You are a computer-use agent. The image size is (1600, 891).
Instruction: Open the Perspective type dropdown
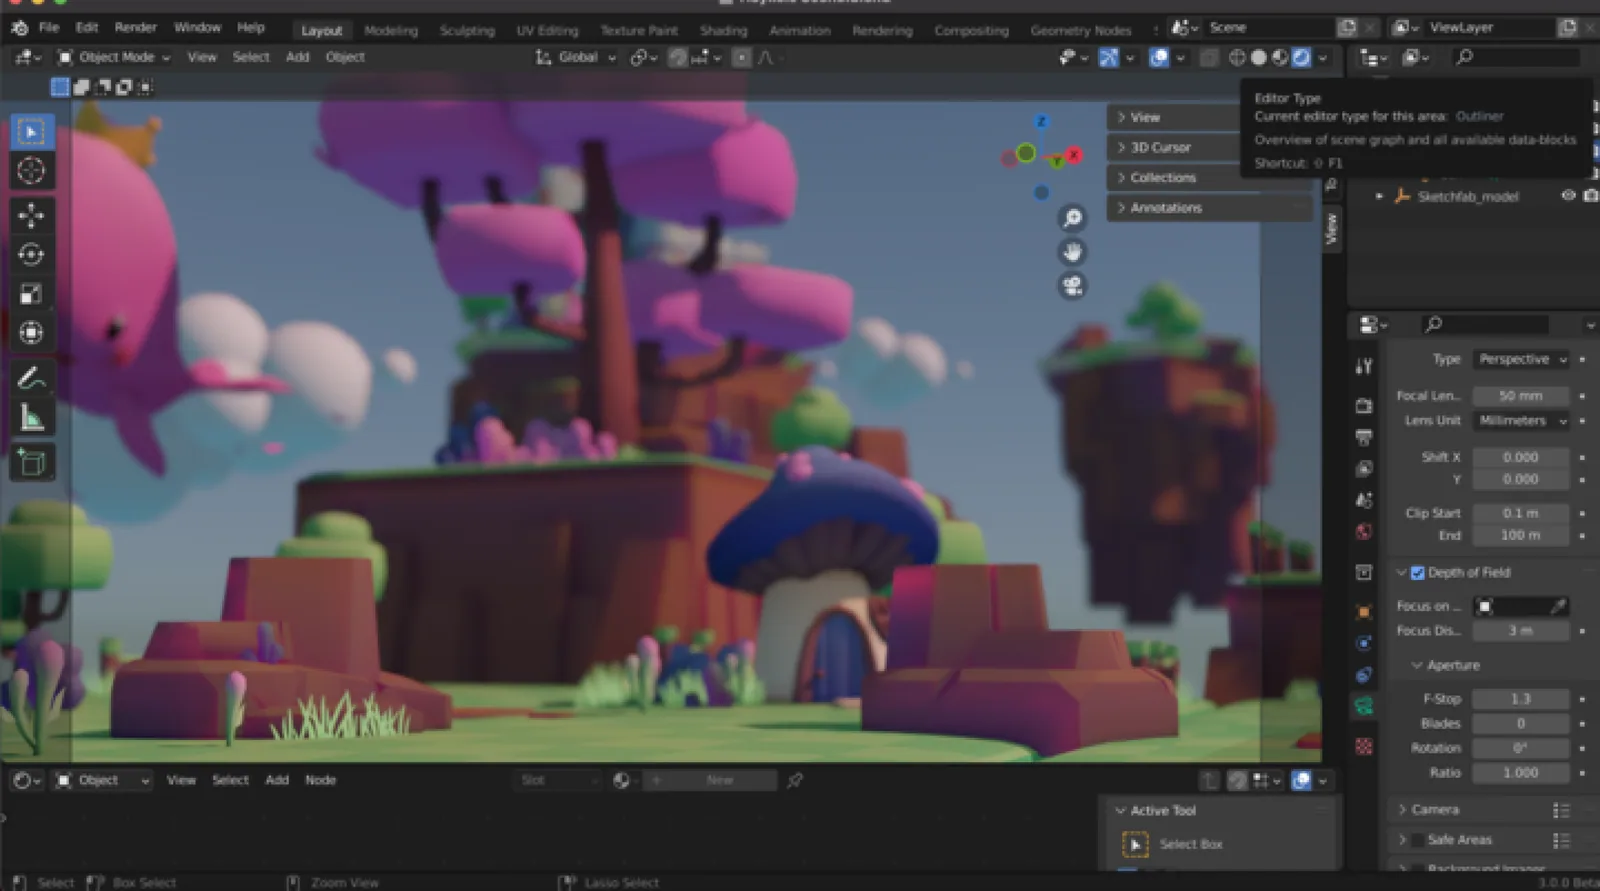[x=1521, y=359]
